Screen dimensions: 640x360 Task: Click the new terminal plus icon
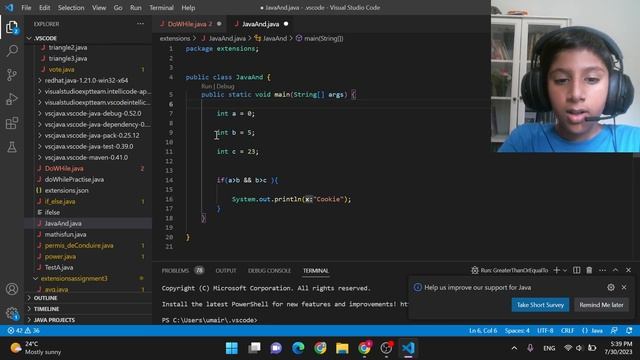click(x=556, y=270)
